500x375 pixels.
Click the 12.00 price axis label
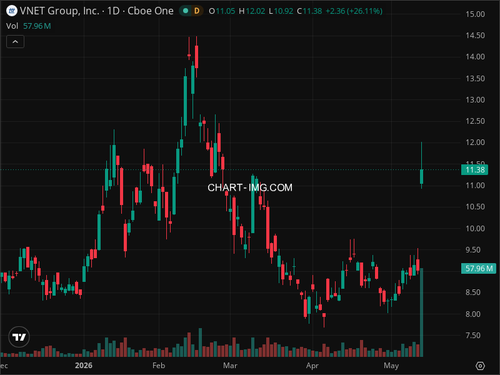coord(475,142)
